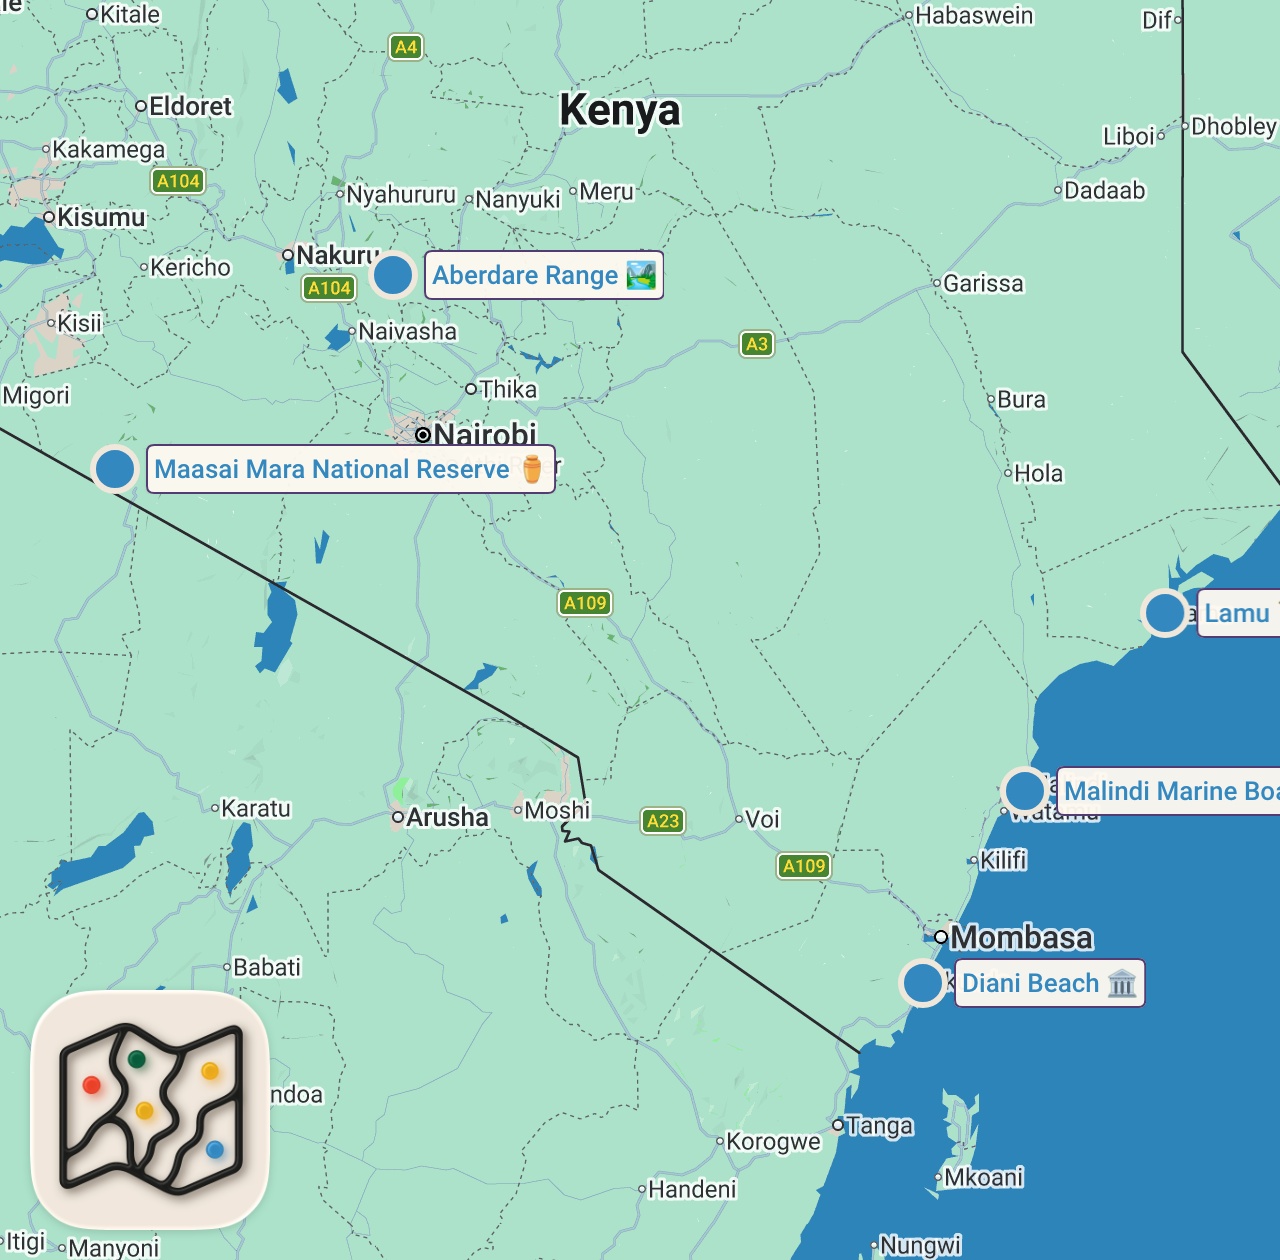Click the A104 shield near Kakamega
Screen dimensions: 1280x1260
pos(179,181)
